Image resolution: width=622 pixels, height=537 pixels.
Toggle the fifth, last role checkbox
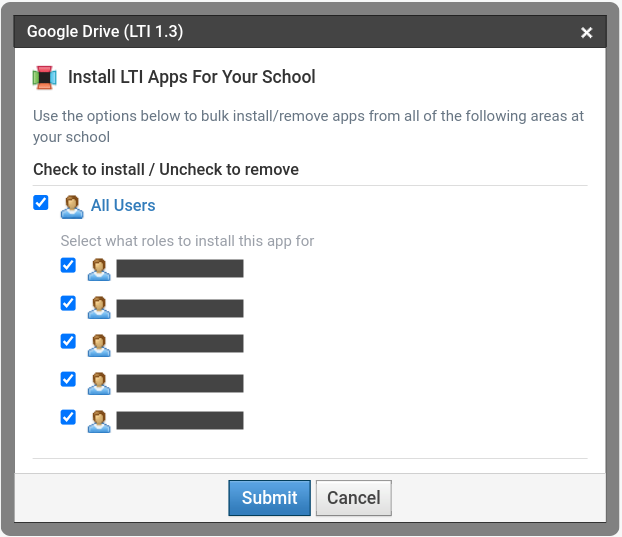pyautogui.click(x=68, y=417)
